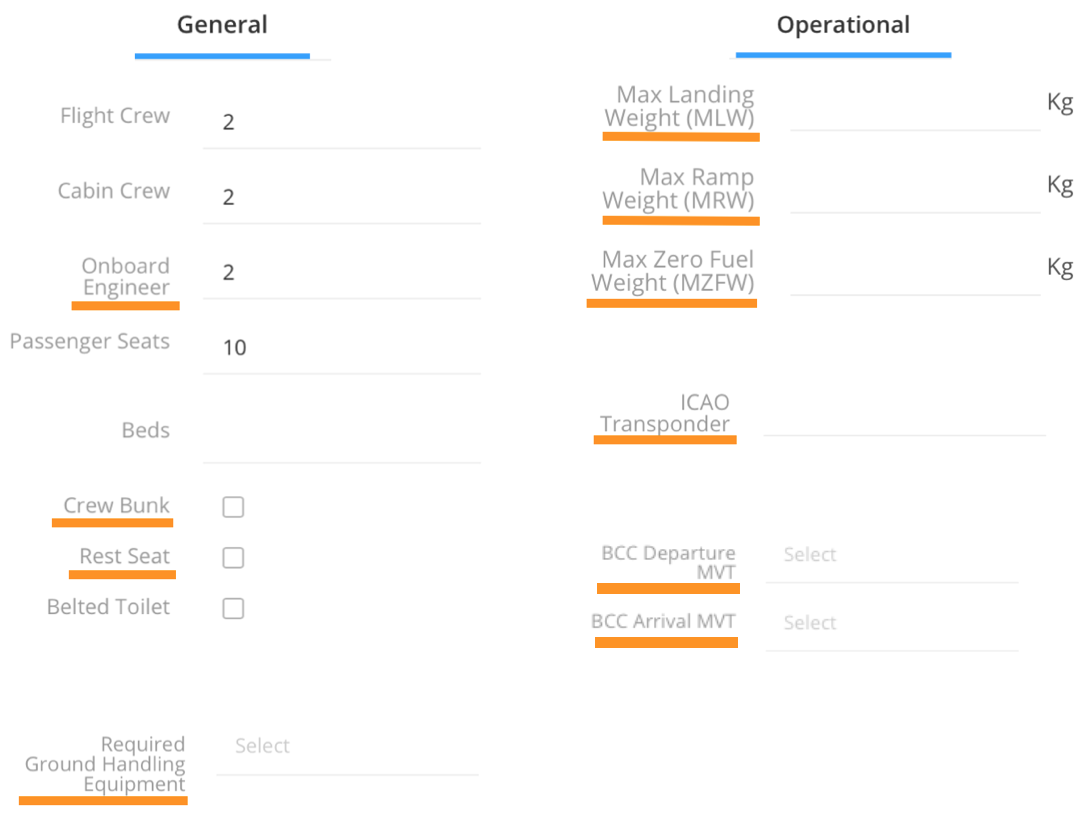Viewport: 1089px width, 821px height.
Task: Open the BCC Departure MVT select
Action: [x=890, y=555]
